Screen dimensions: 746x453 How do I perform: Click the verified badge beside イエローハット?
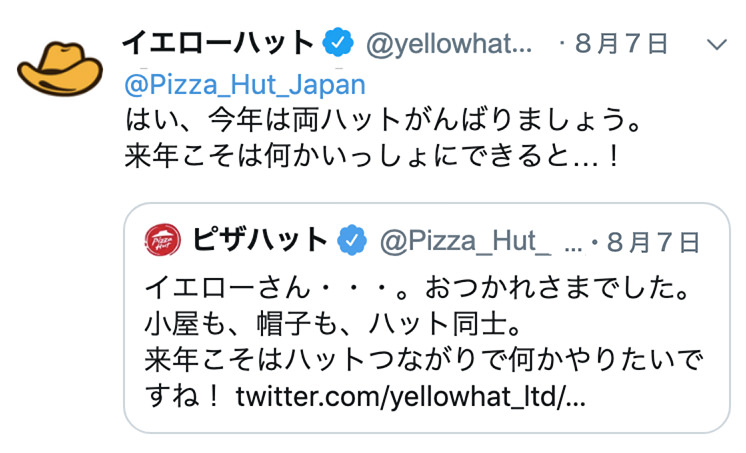[x=338, y=43]
